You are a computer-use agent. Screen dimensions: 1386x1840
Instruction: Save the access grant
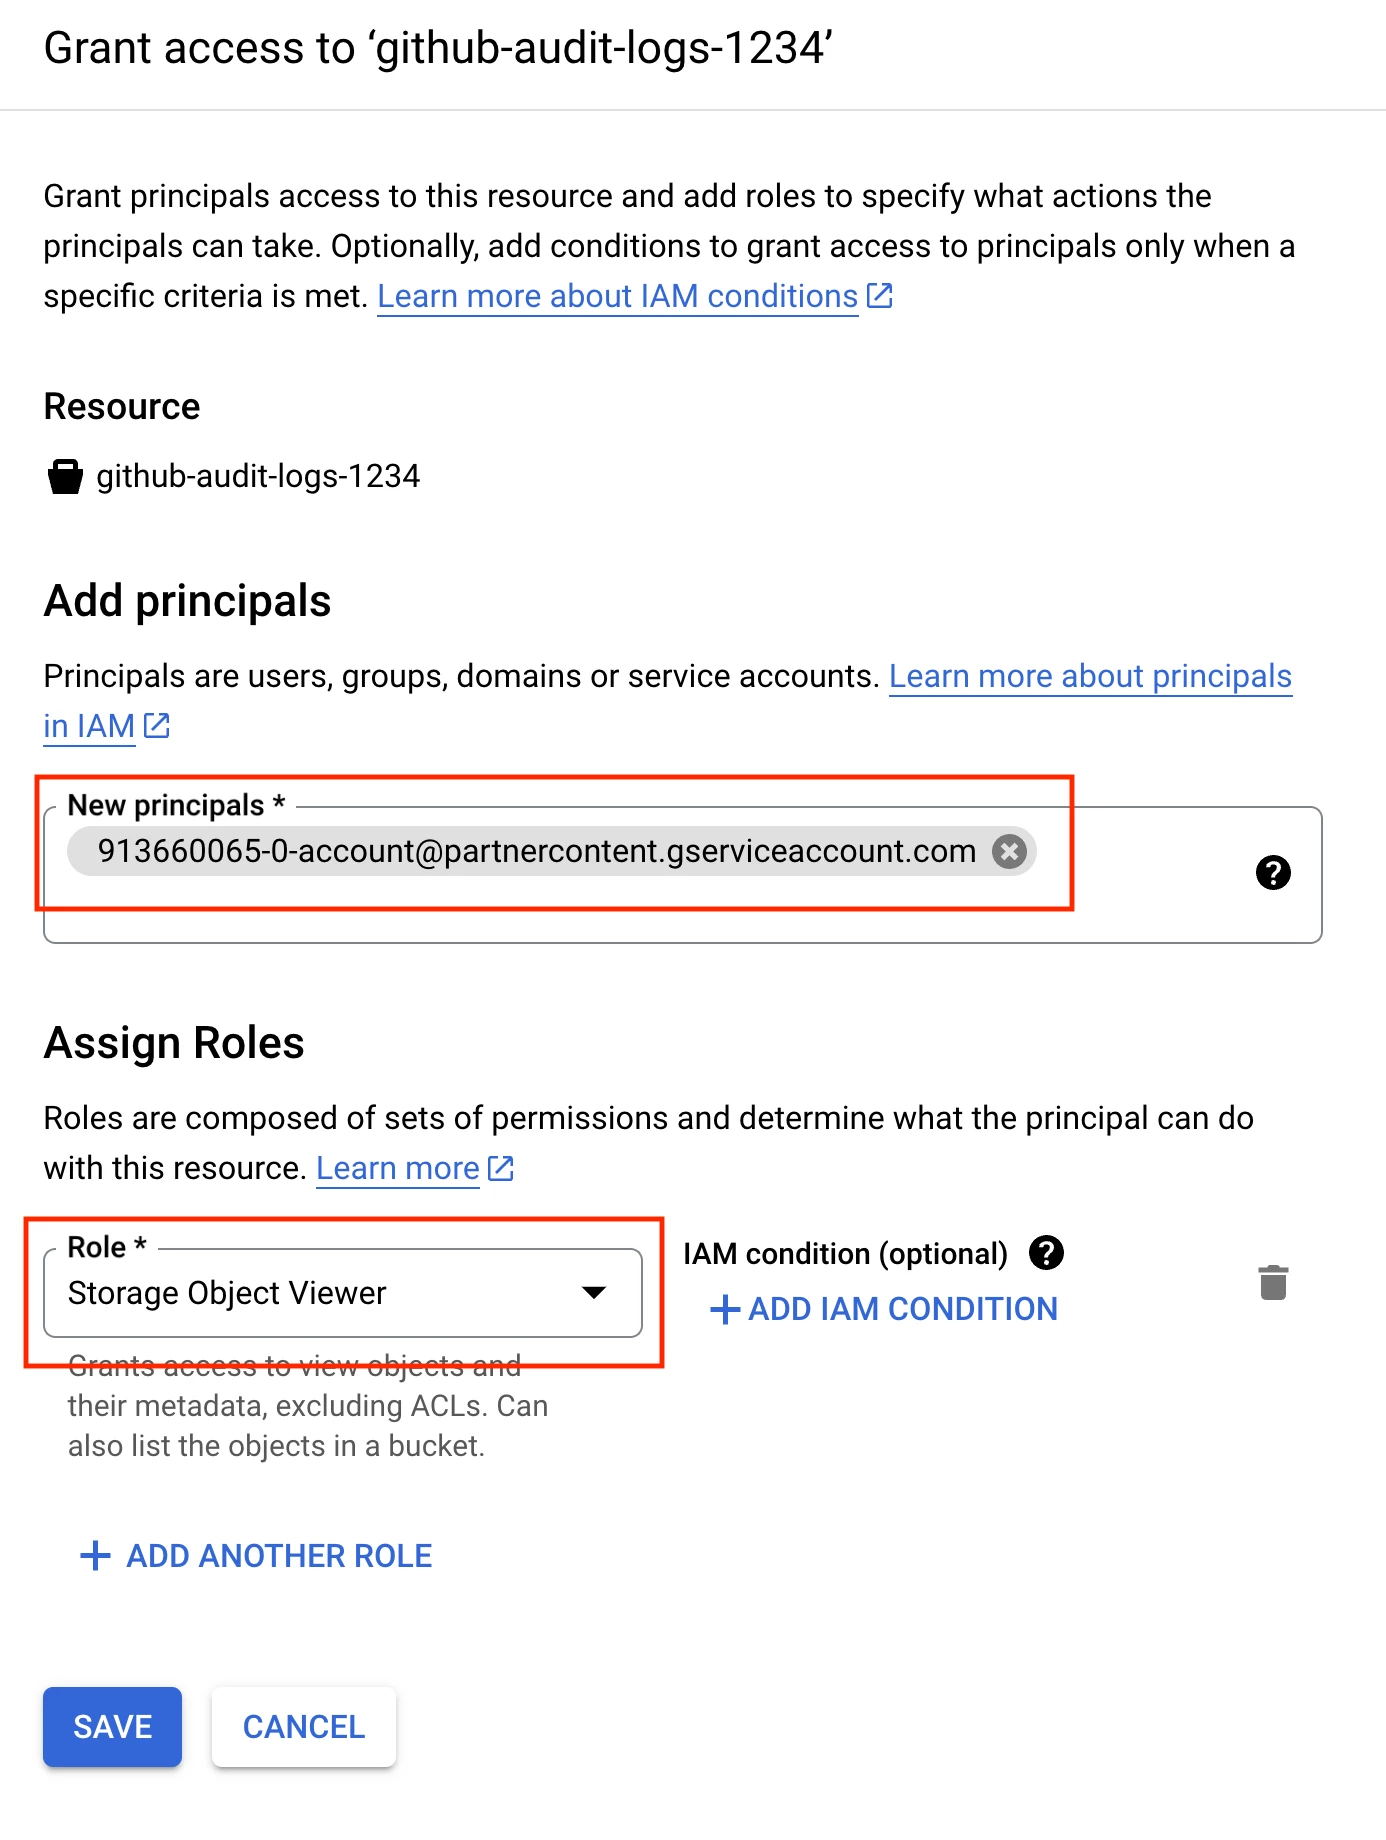coord(112,1727)
